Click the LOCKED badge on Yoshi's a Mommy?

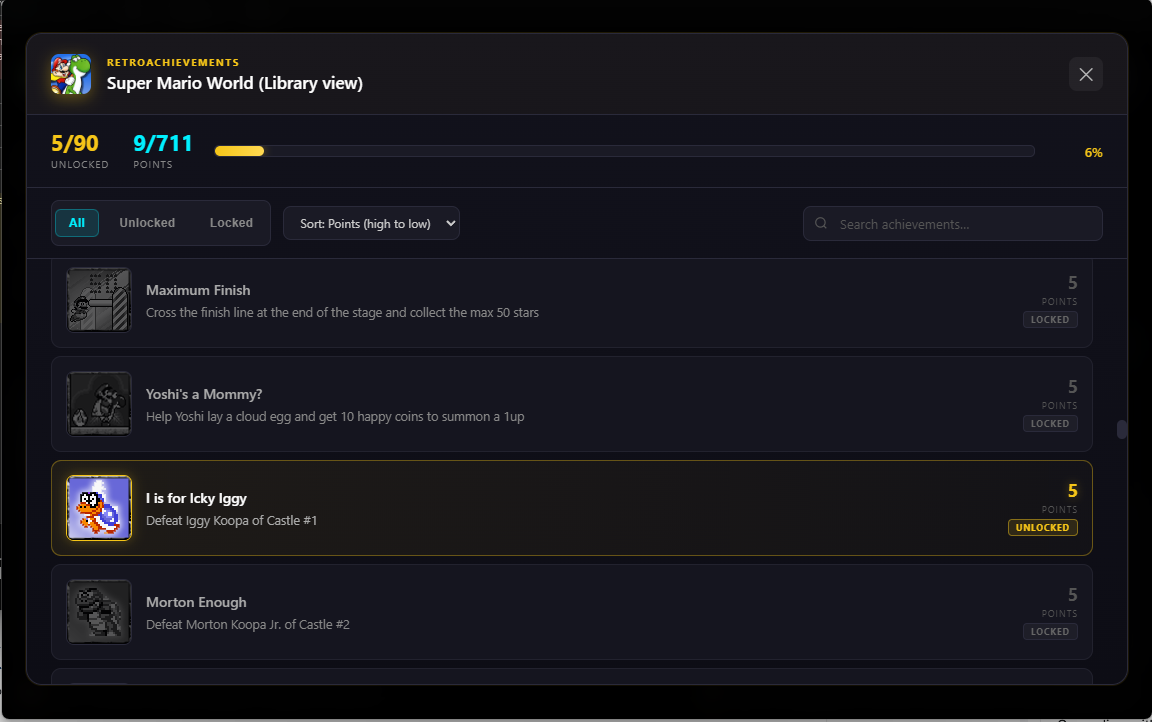coord(1050,424)
